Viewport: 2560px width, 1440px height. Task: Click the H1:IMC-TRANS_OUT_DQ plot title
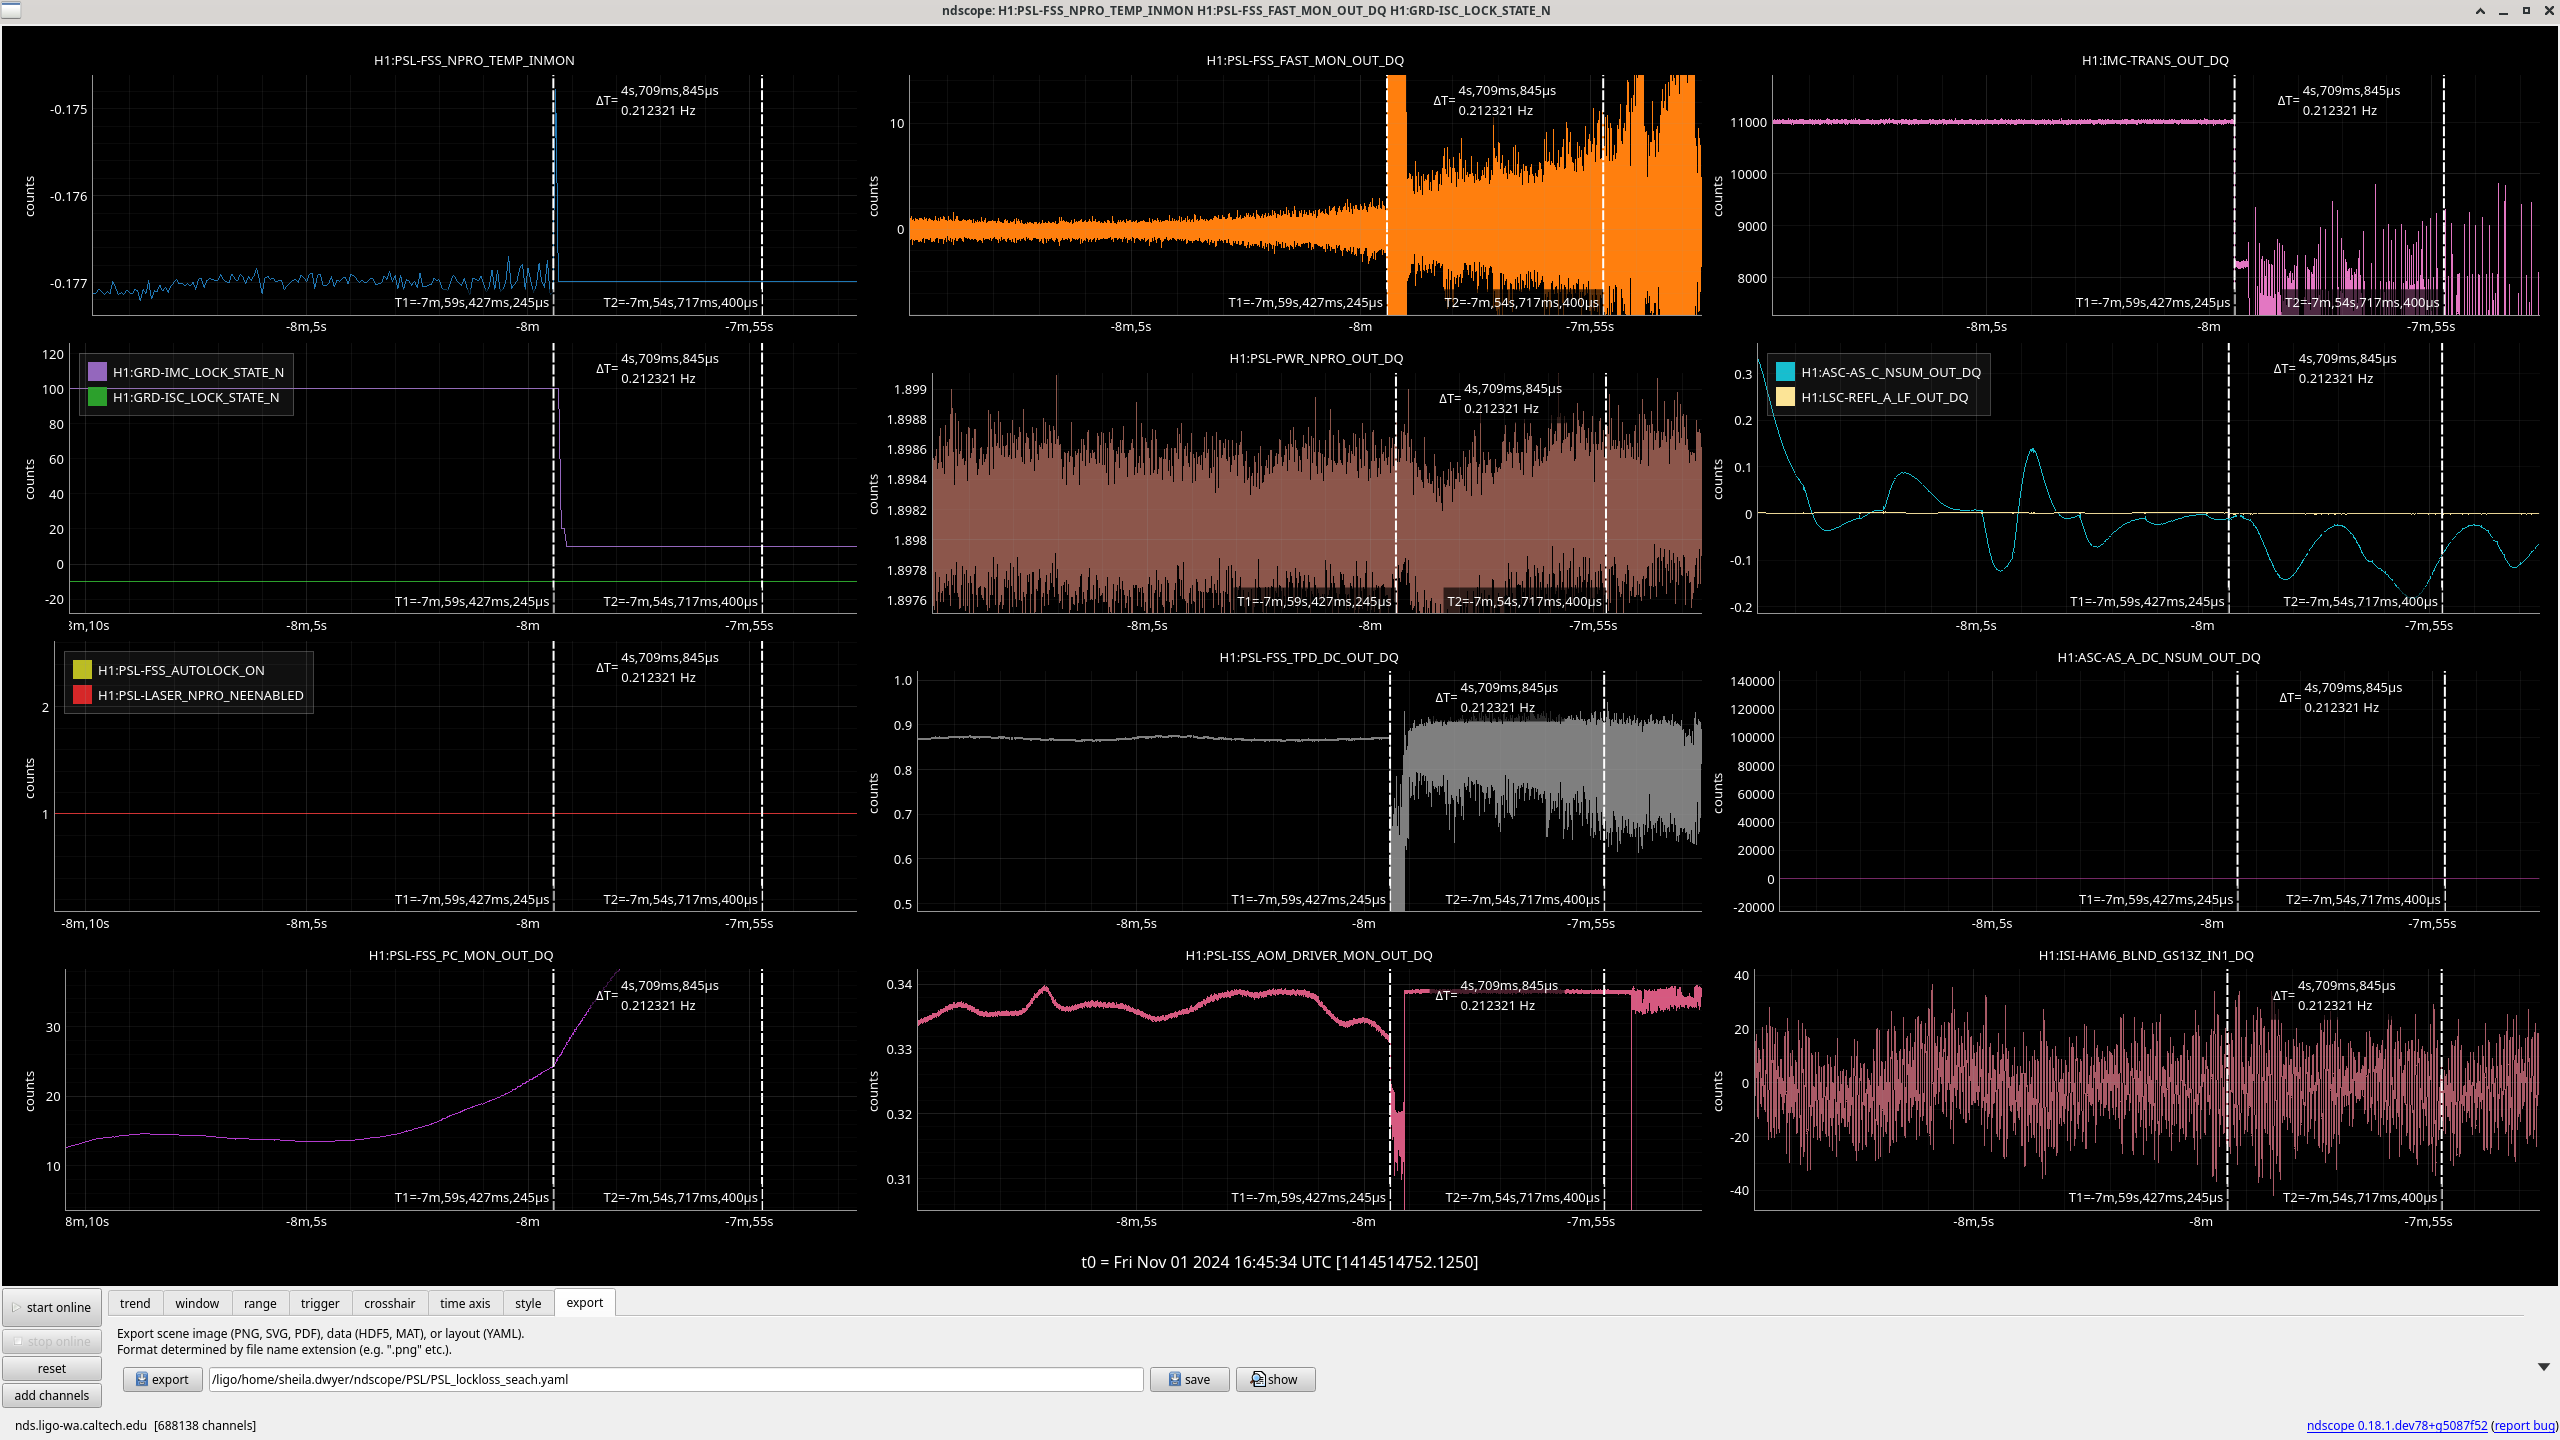click(2155, 60)
